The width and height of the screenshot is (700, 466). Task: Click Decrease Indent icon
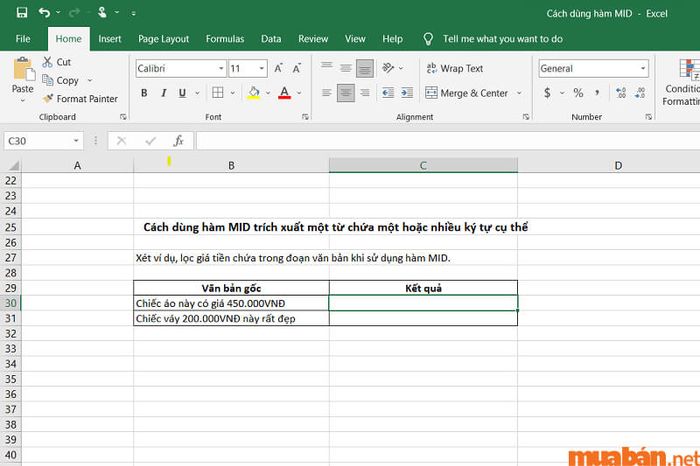point(388,93)
